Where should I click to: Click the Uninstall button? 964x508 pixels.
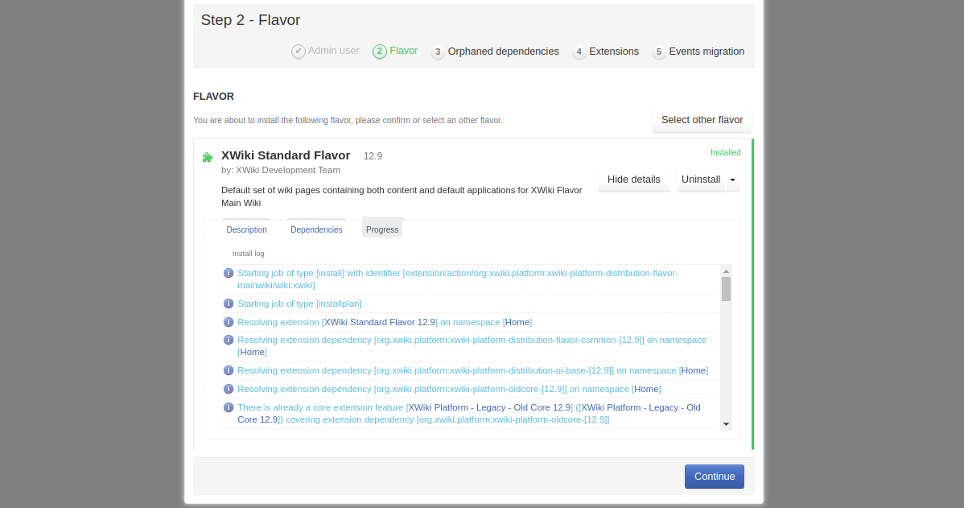pyautogui.click(x=701, y=180)
